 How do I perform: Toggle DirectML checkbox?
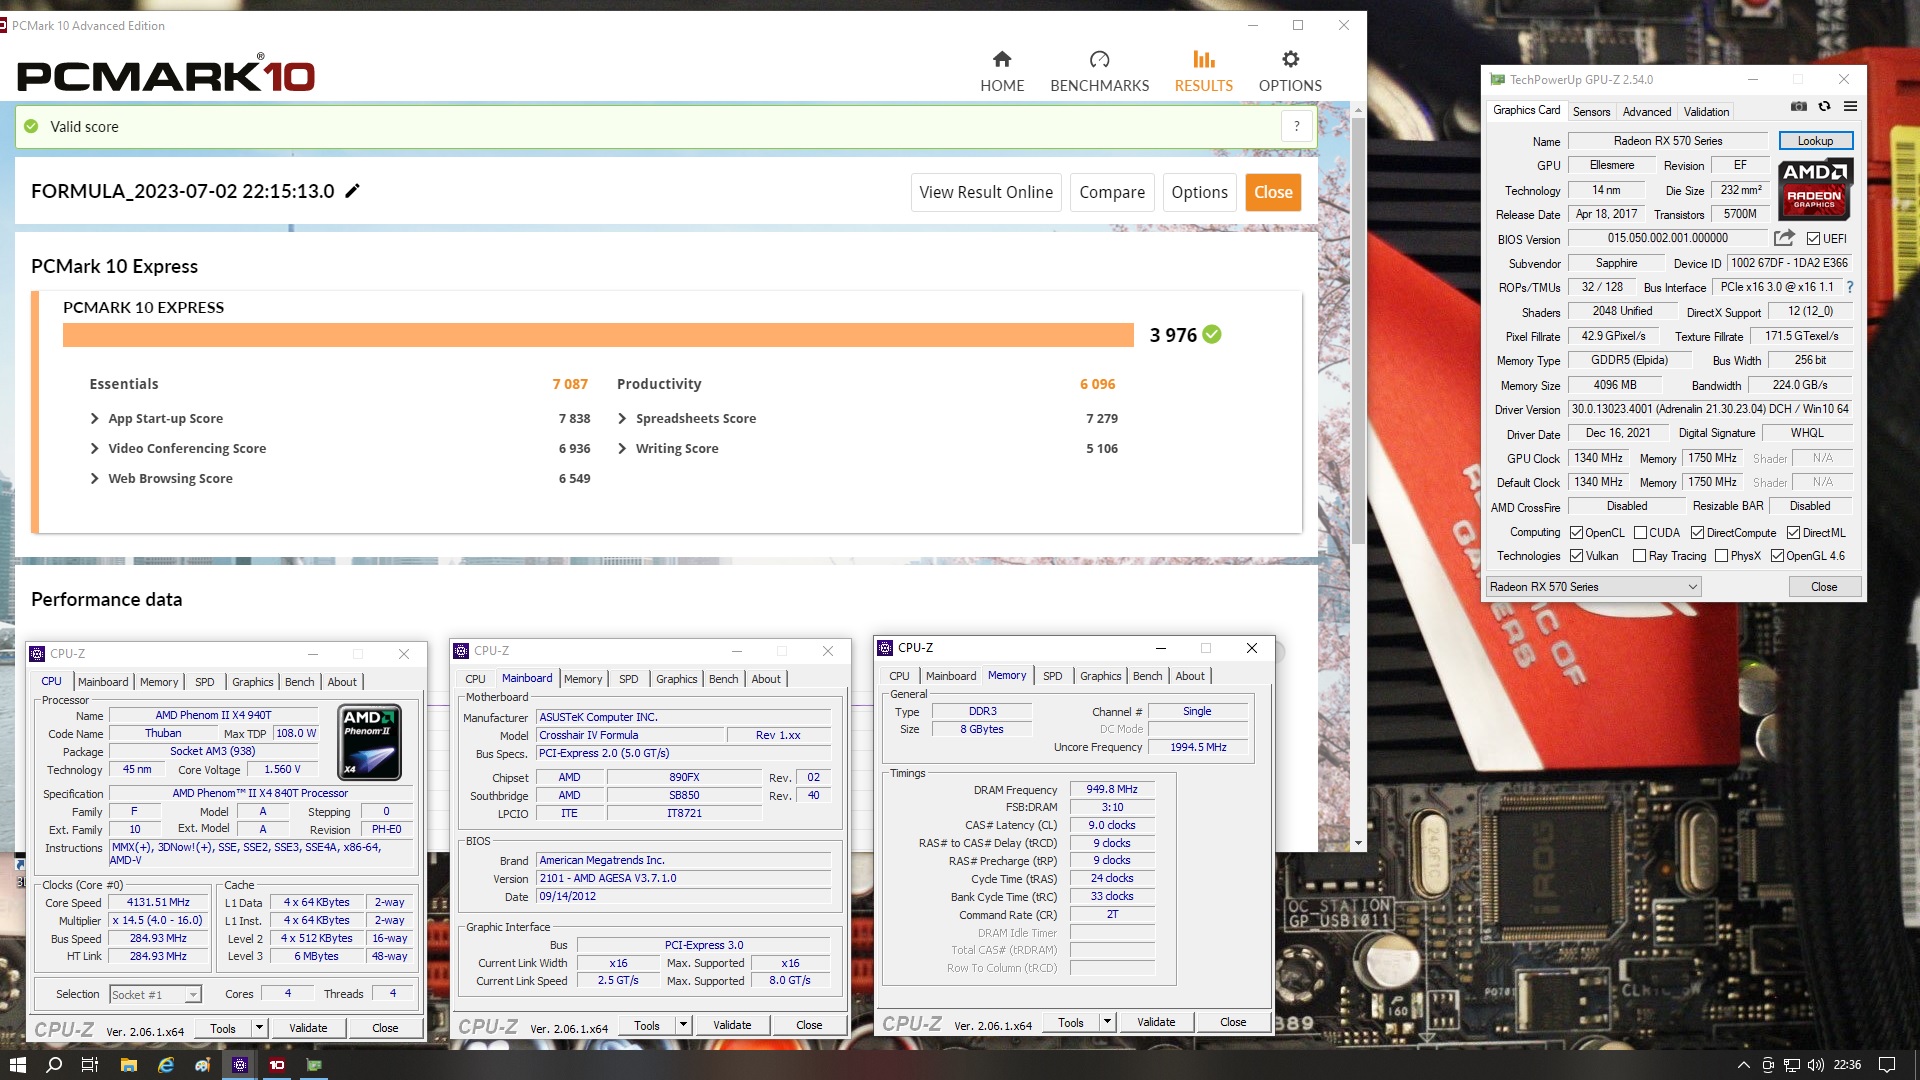pos(1793,533)
